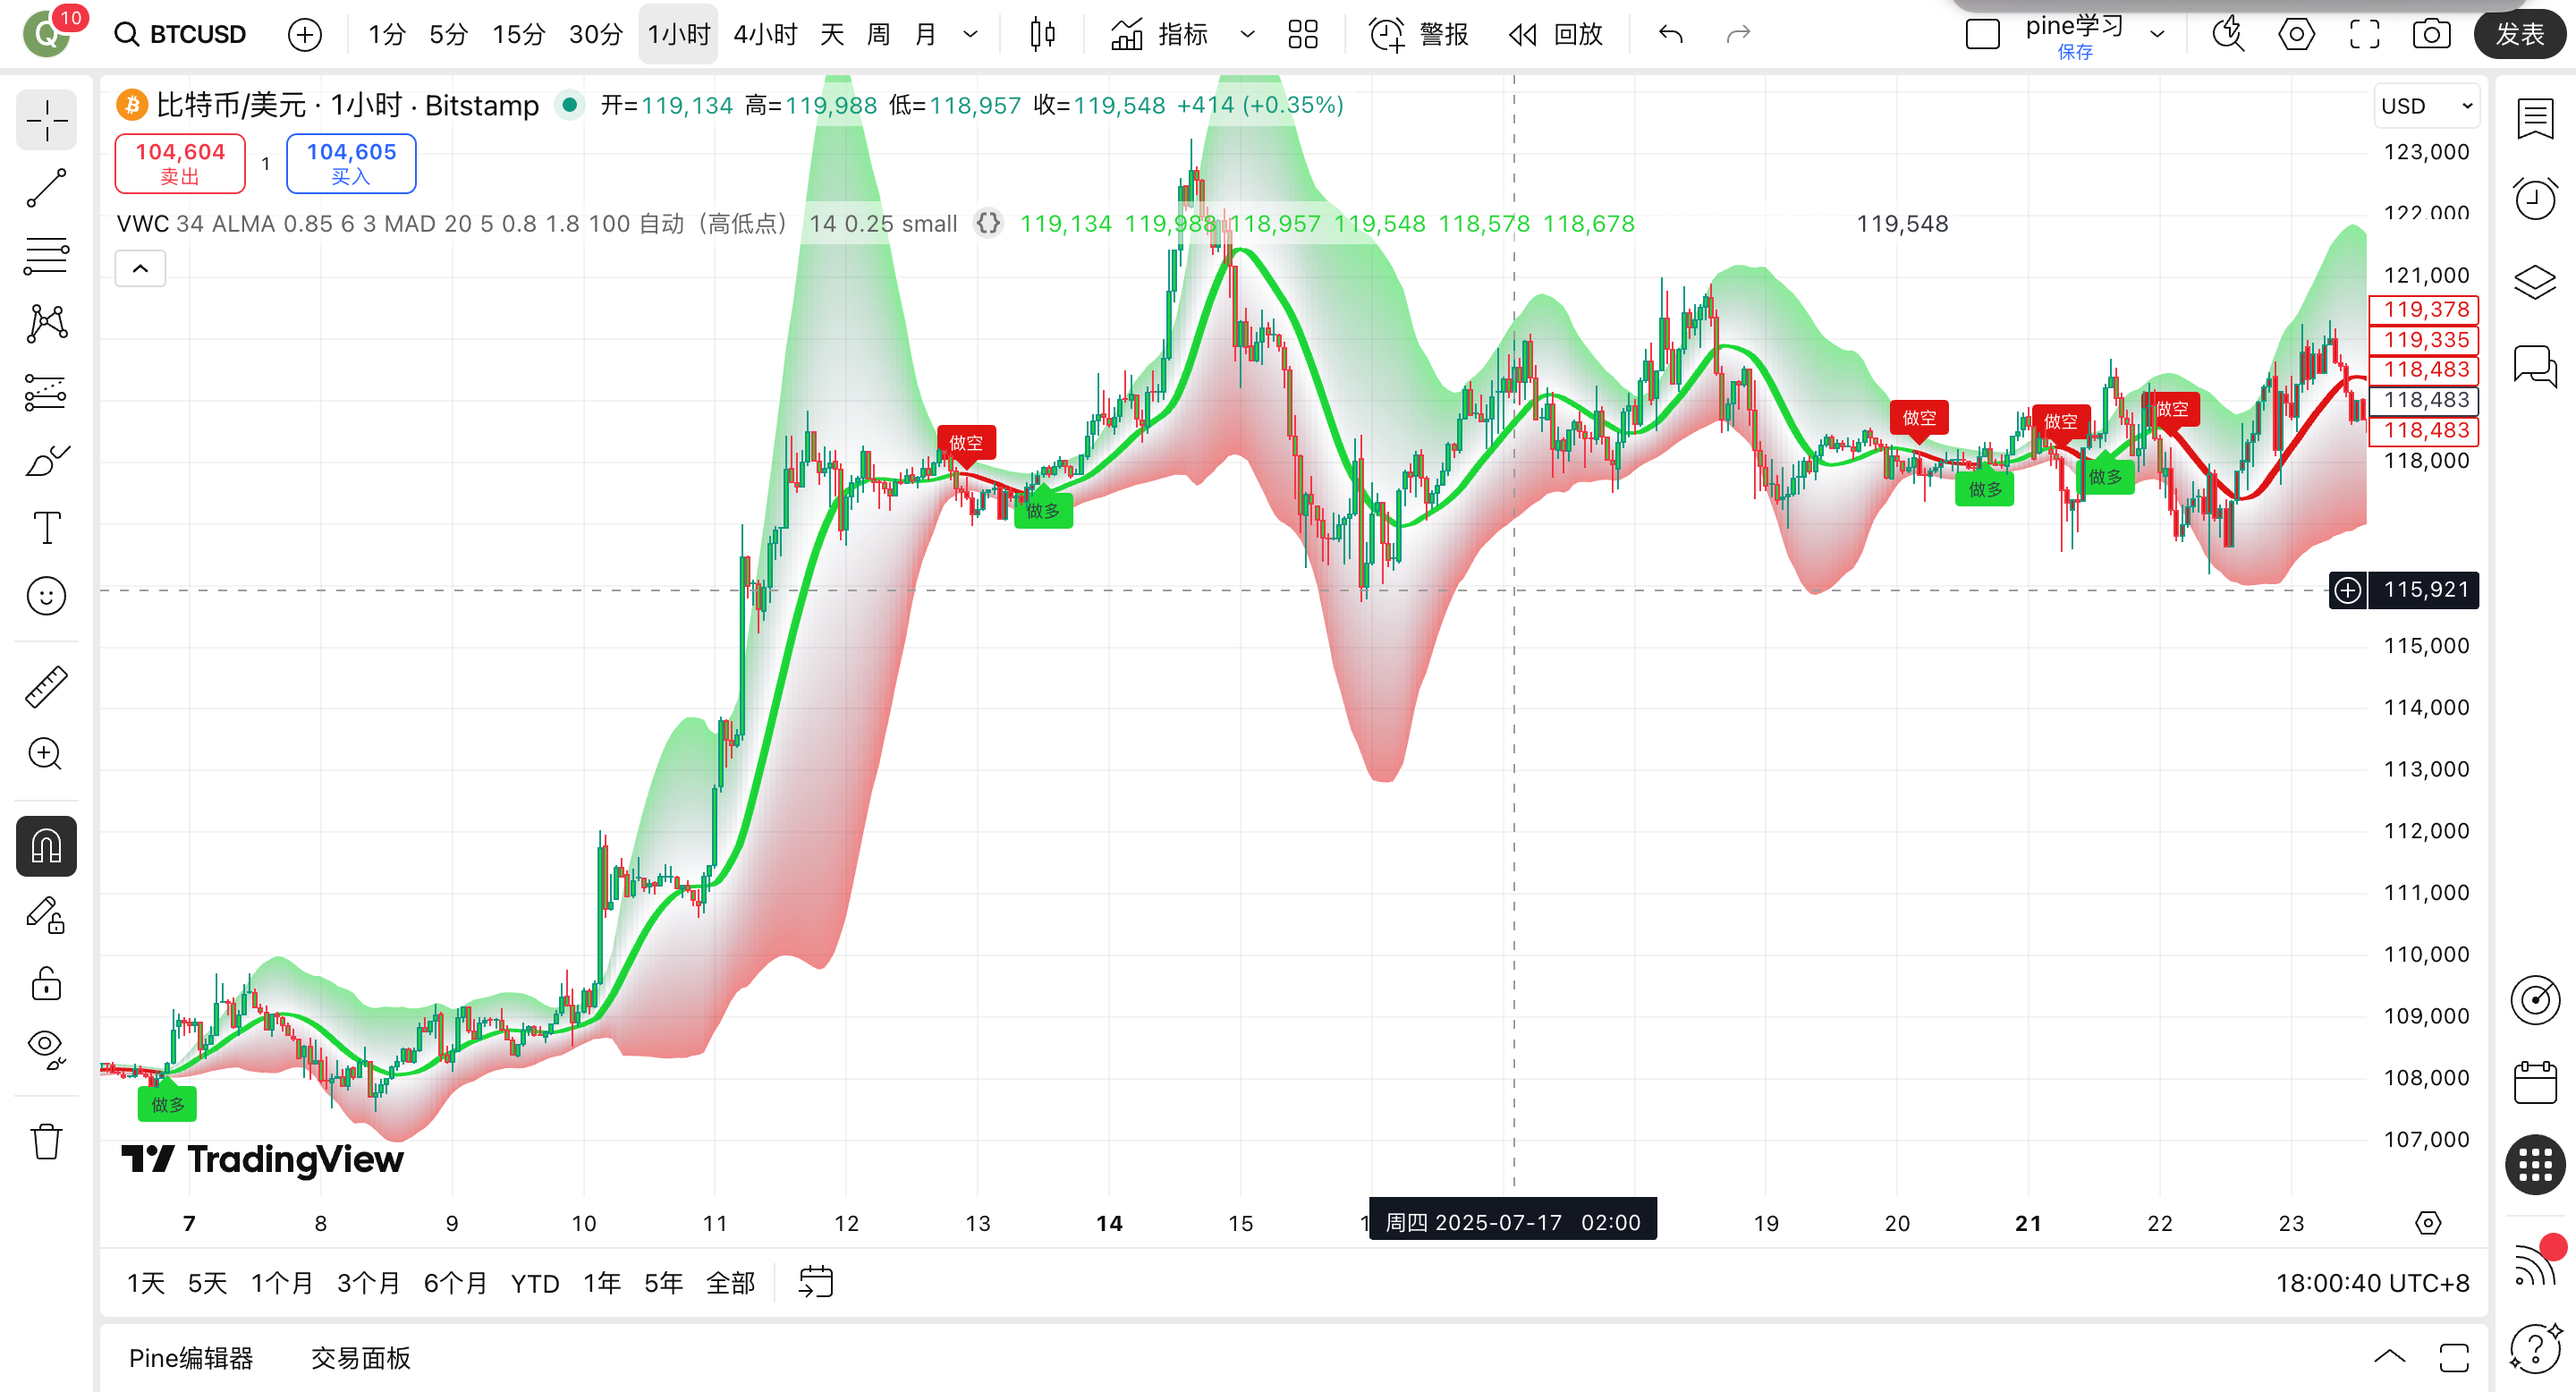
Task: Select the trend line drawing tool
Action: [x=46, y=187]
